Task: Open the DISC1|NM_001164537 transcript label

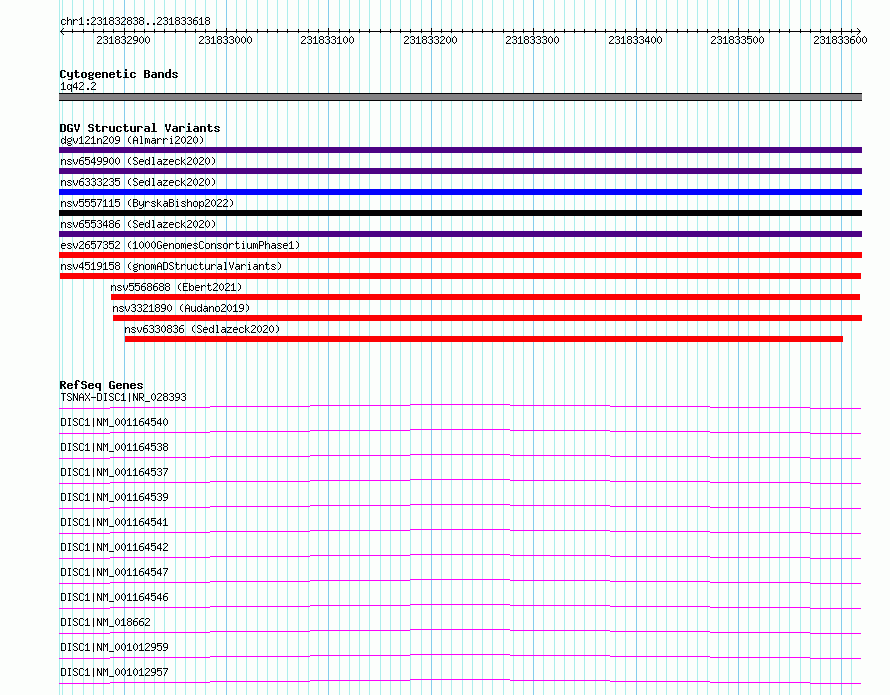Action: pos(114,472)
